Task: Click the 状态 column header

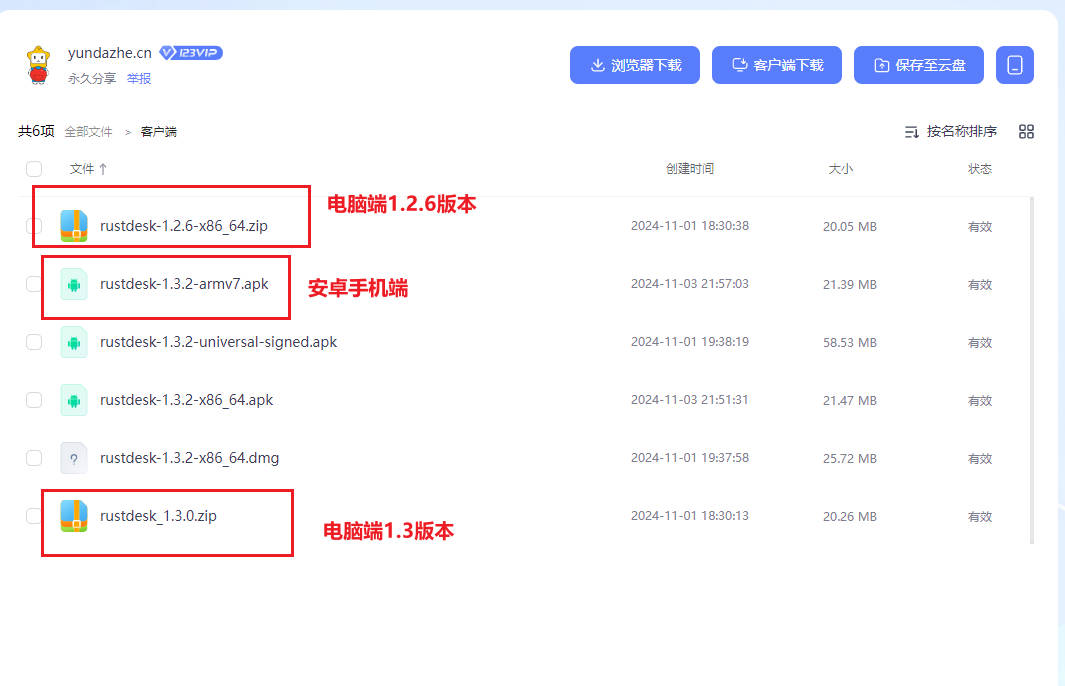Action: (x=979, y=169)
